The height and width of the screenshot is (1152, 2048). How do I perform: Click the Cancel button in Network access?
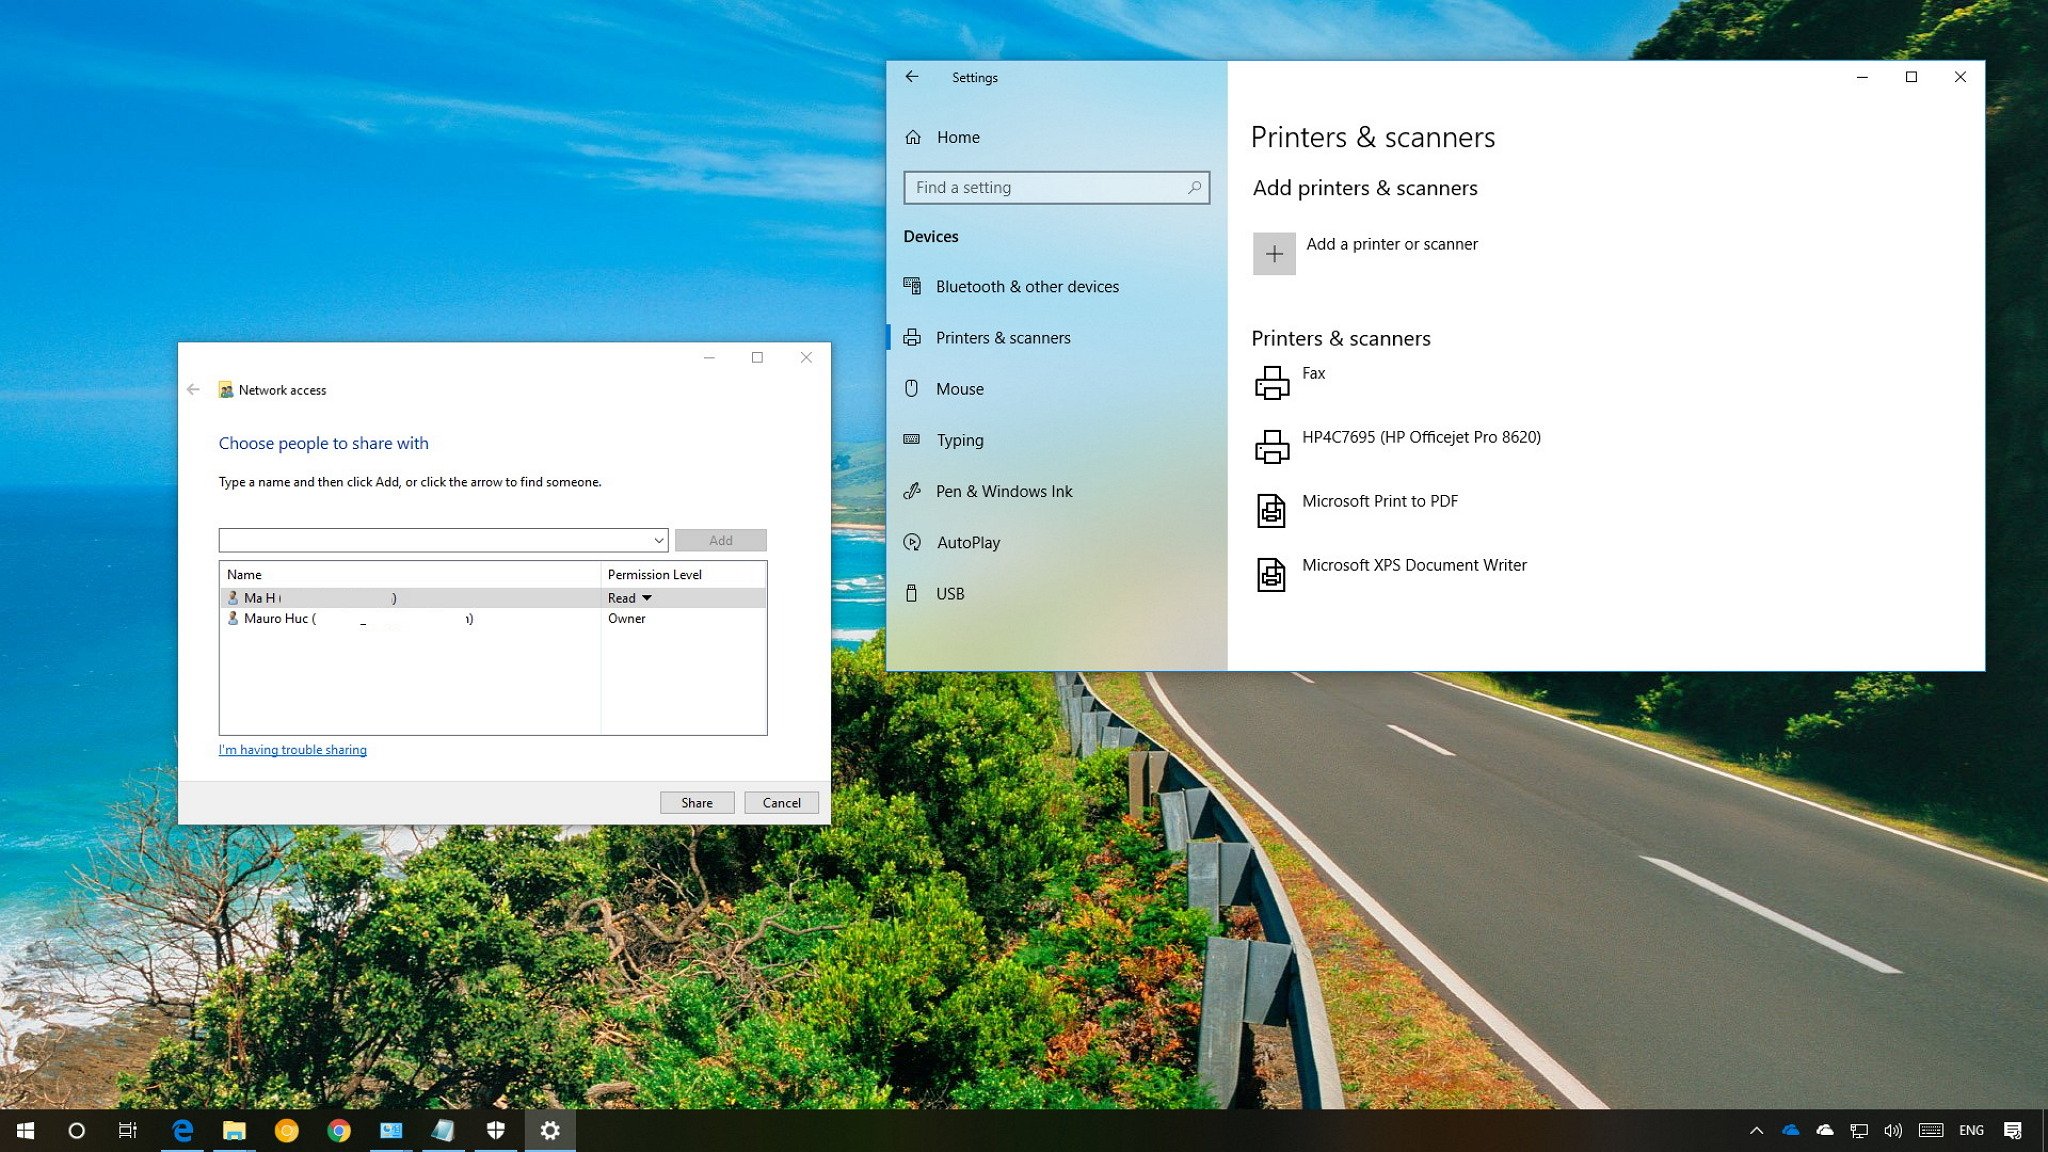point(781,802)
